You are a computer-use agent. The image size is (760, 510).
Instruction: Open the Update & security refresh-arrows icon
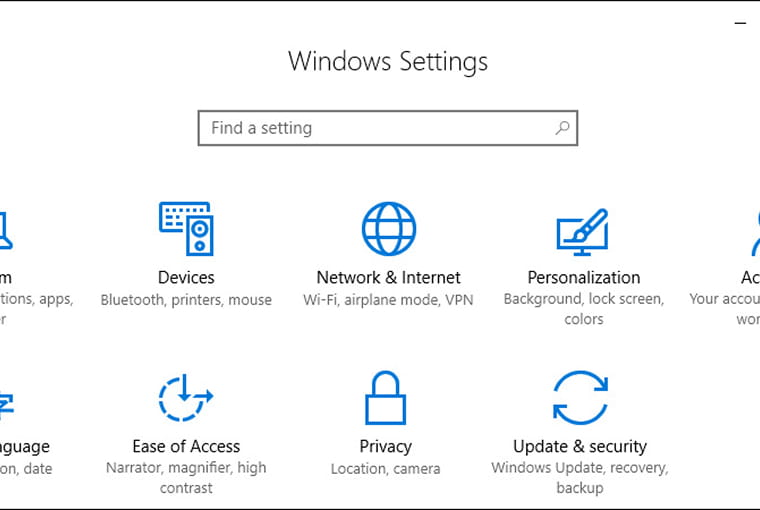click(x=580, y=398)
